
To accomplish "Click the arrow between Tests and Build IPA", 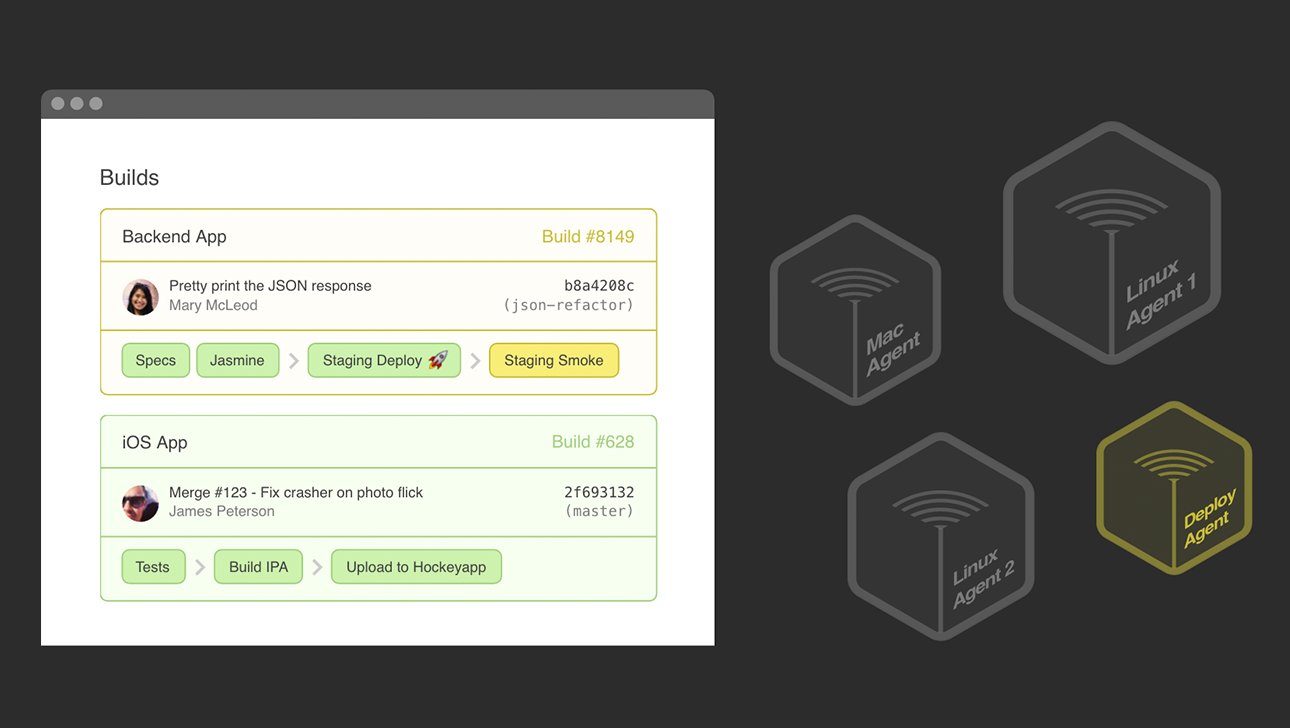I will (x=200, y=567).
